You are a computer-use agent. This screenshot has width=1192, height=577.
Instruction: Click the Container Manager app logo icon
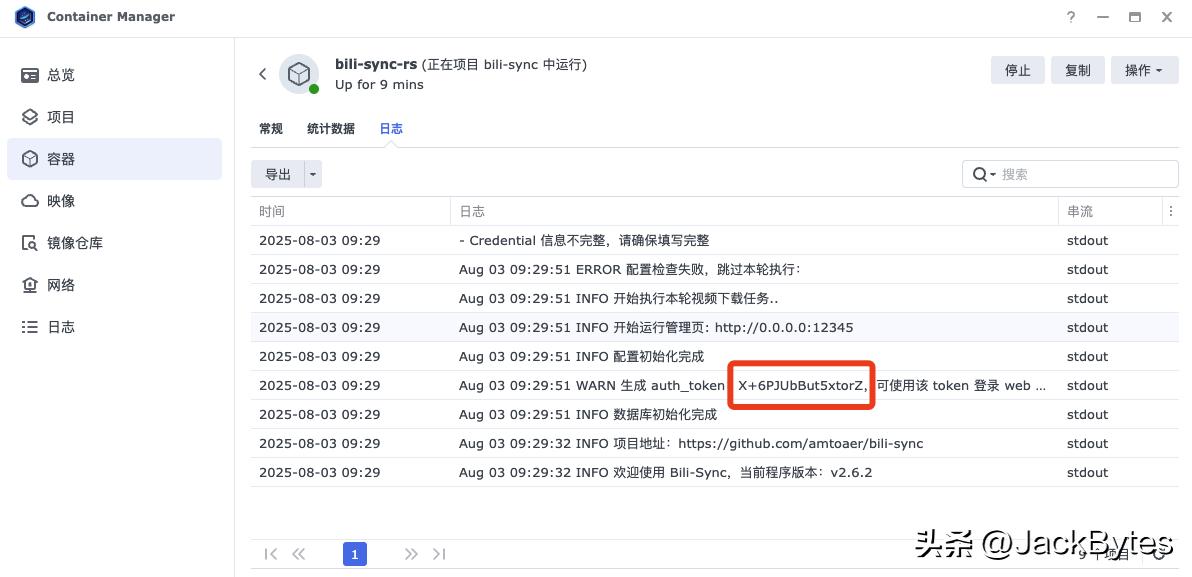[x=25, y=17]
